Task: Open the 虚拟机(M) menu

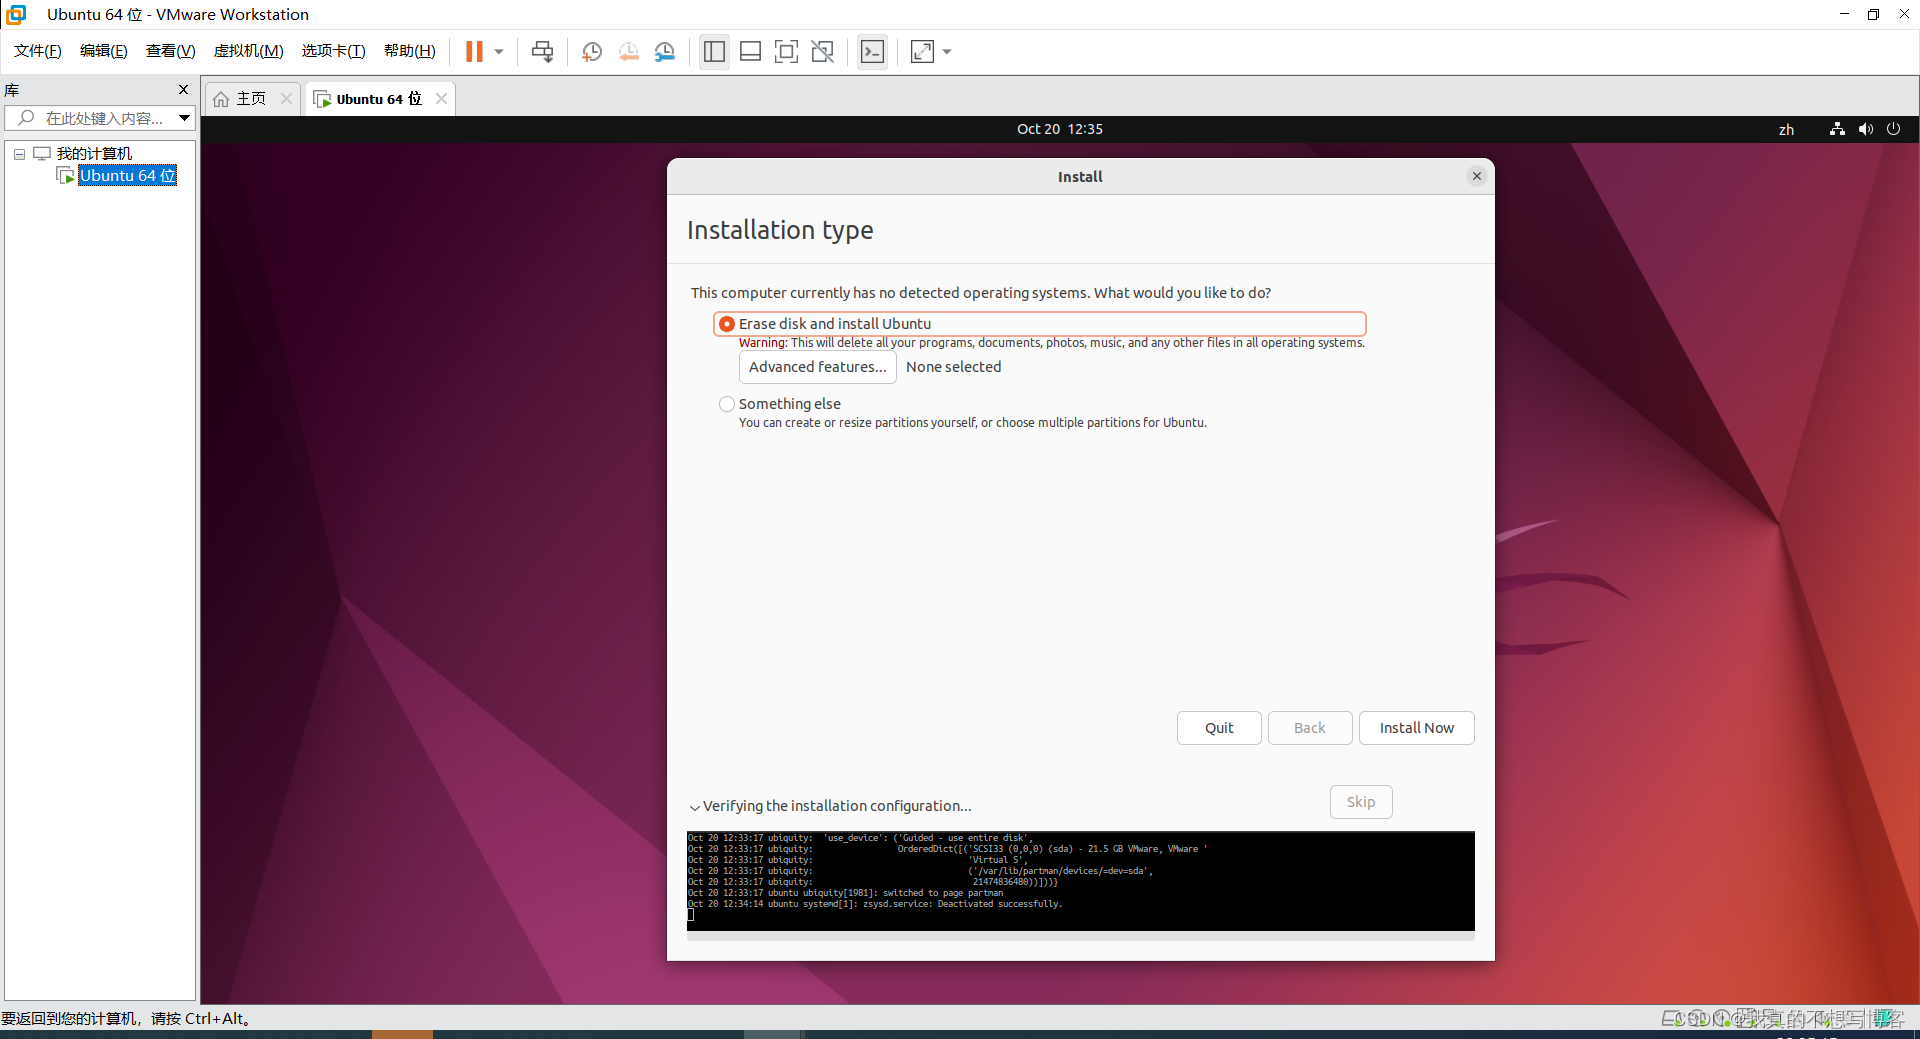Action: click(x=249, y=51)
